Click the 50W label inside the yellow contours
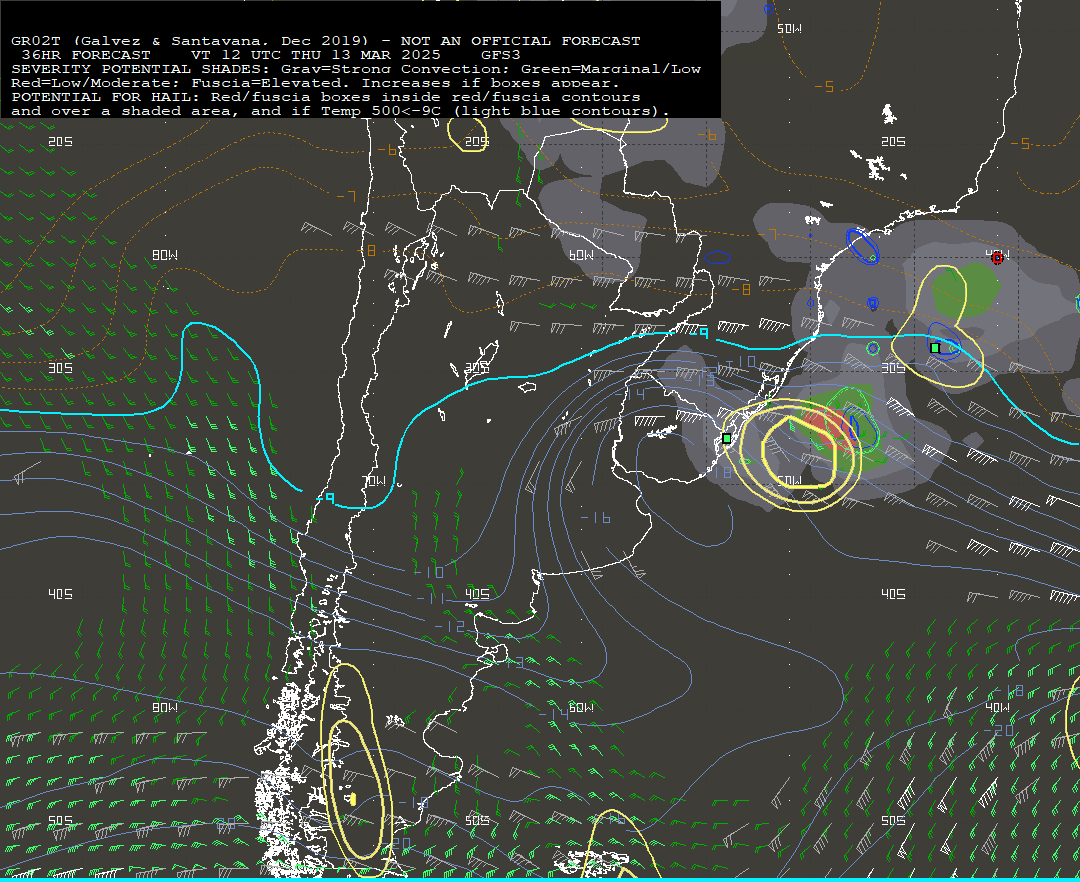This screenshot has height=882, width=1080. (789, 481)
